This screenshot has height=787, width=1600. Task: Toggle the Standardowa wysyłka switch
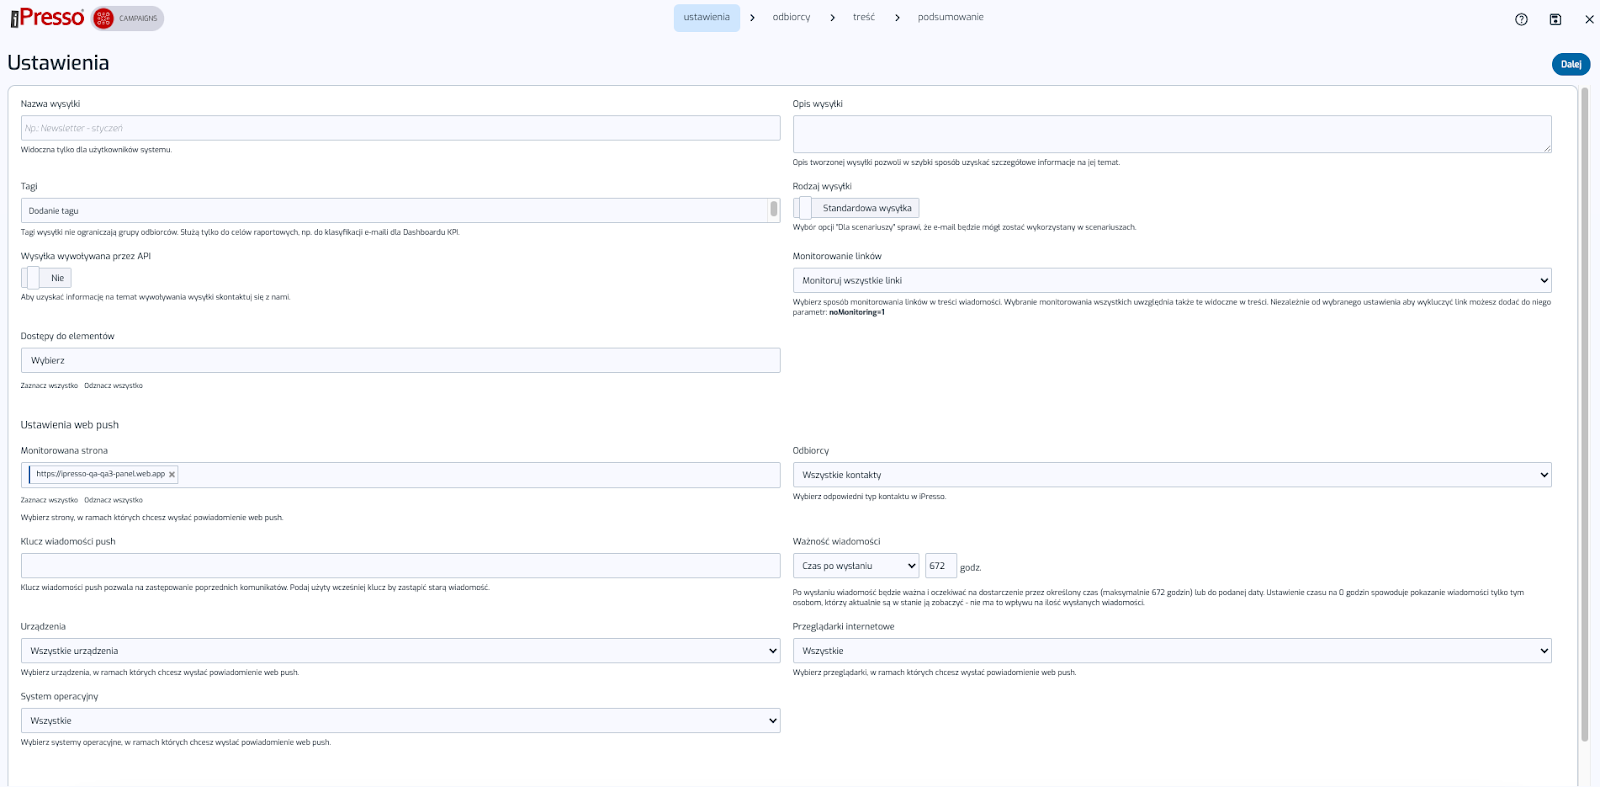click(x=804, y=208)
